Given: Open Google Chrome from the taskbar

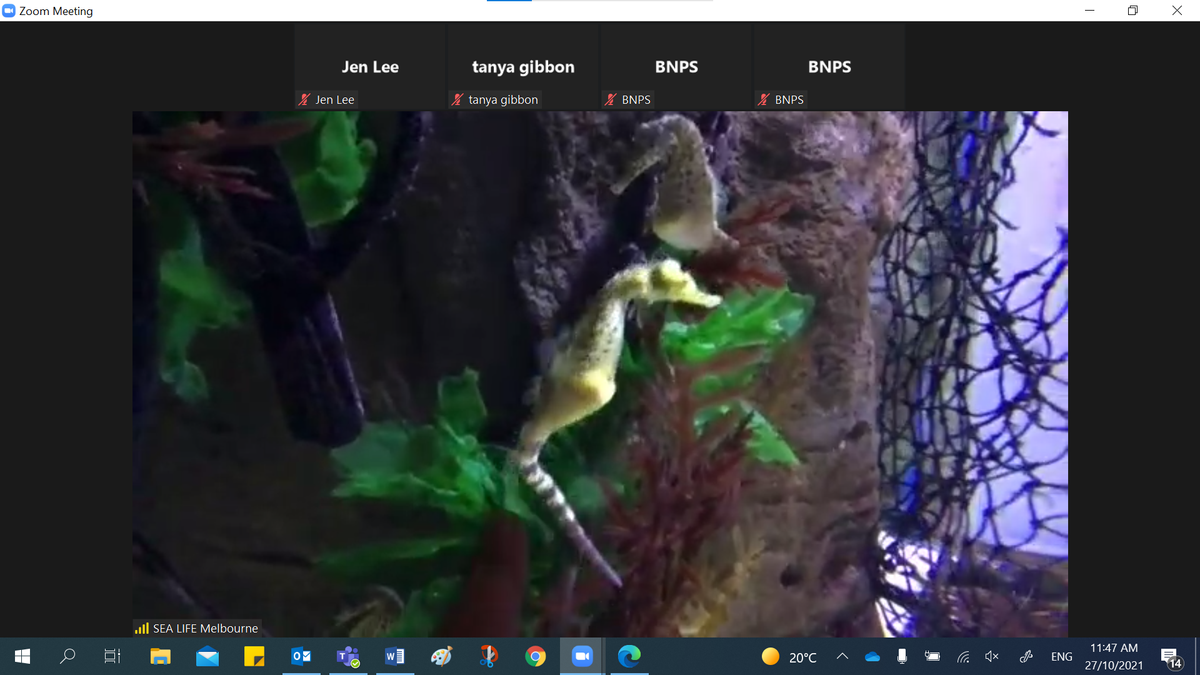Looking at the screenshot, I should (536, 656).
